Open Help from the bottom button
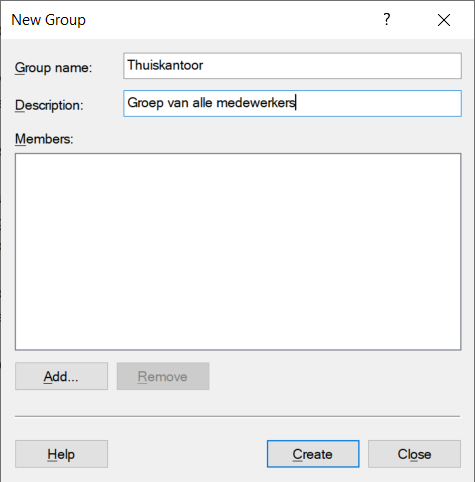The height and width of the screenshot is (482, 475). point(61,454)
